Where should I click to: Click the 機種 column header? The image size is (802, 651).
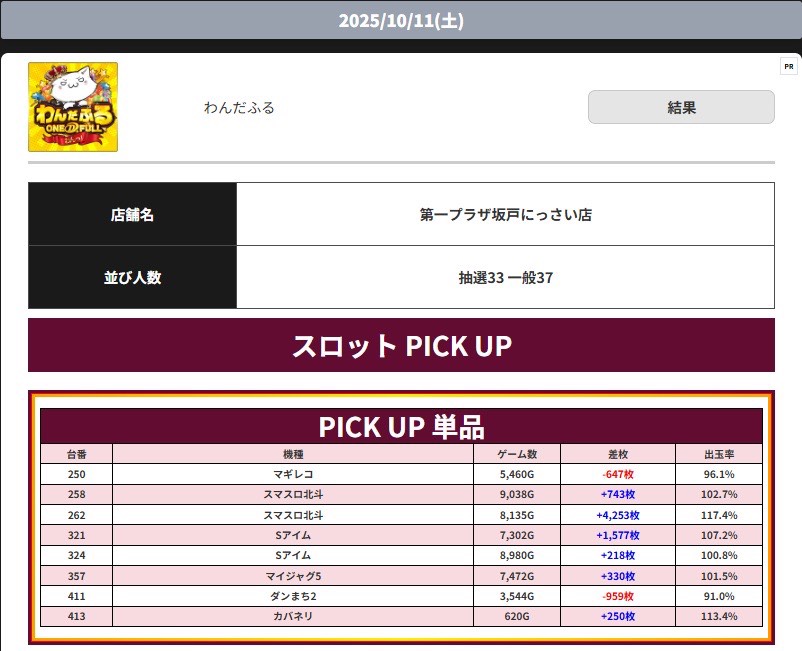pyautogui.click(x=293, y=454)
